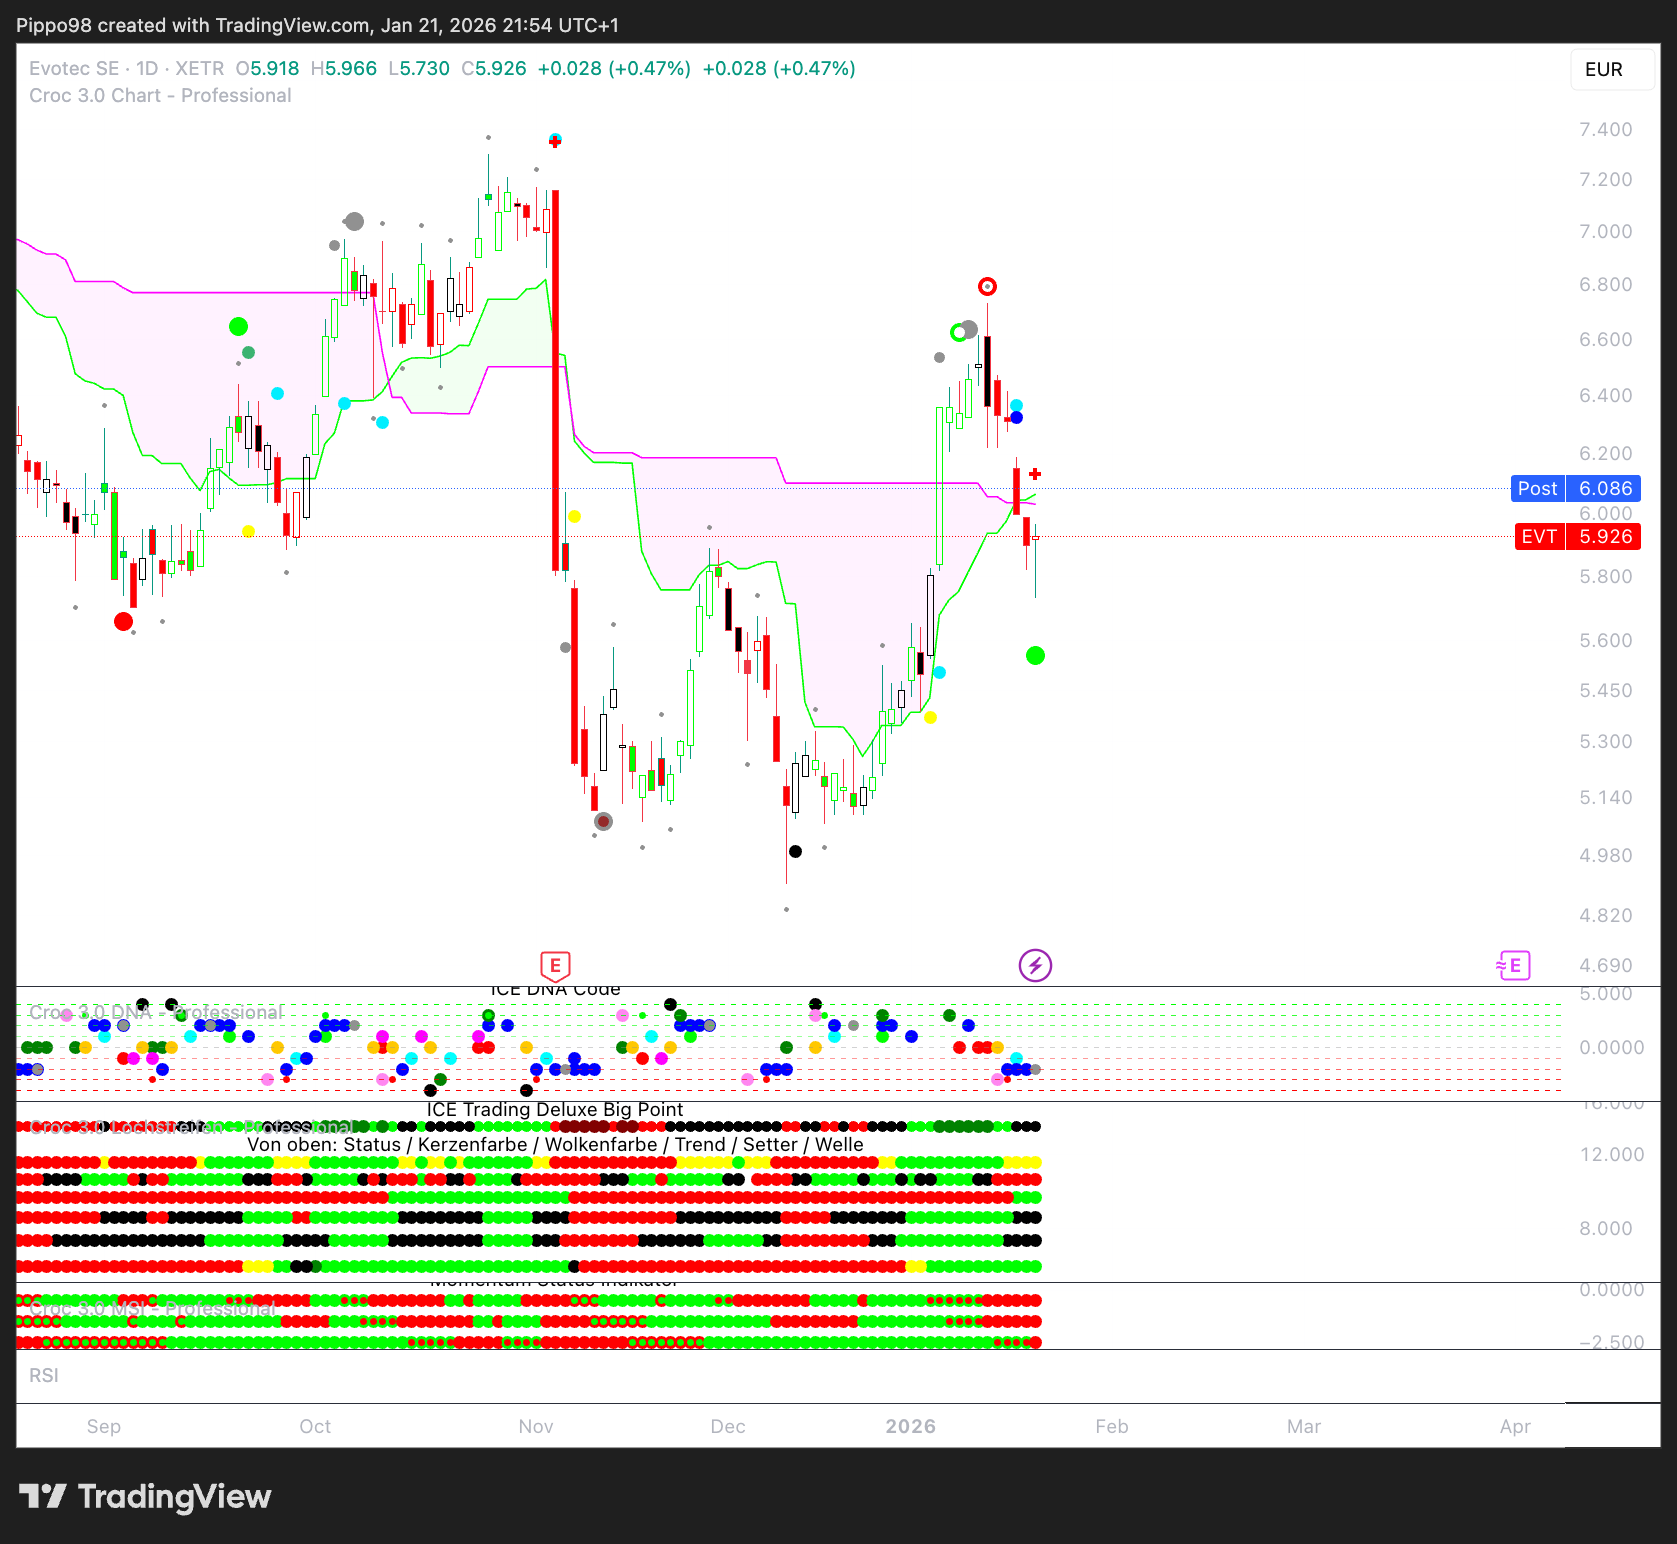
Task: Click the upcoming earnings E icon near April
Action: click(x=1514, y=966)
